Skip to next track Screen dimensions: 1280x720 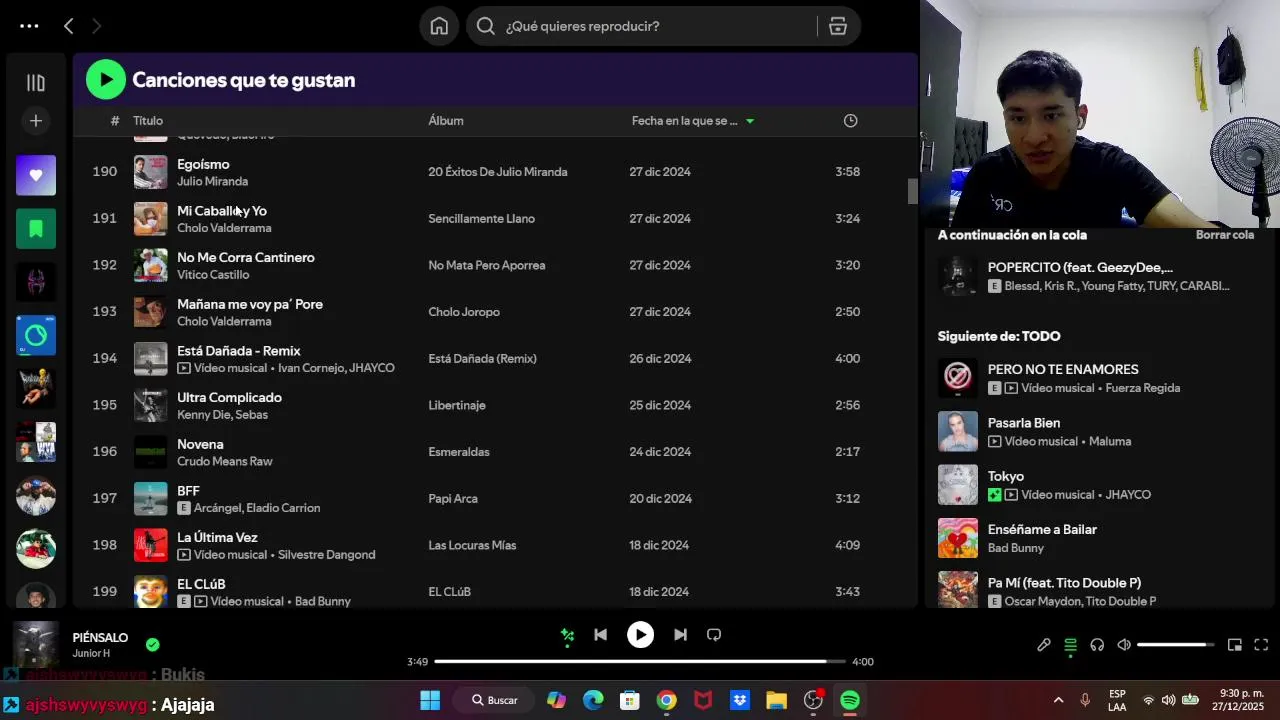[x=680, y=635]
